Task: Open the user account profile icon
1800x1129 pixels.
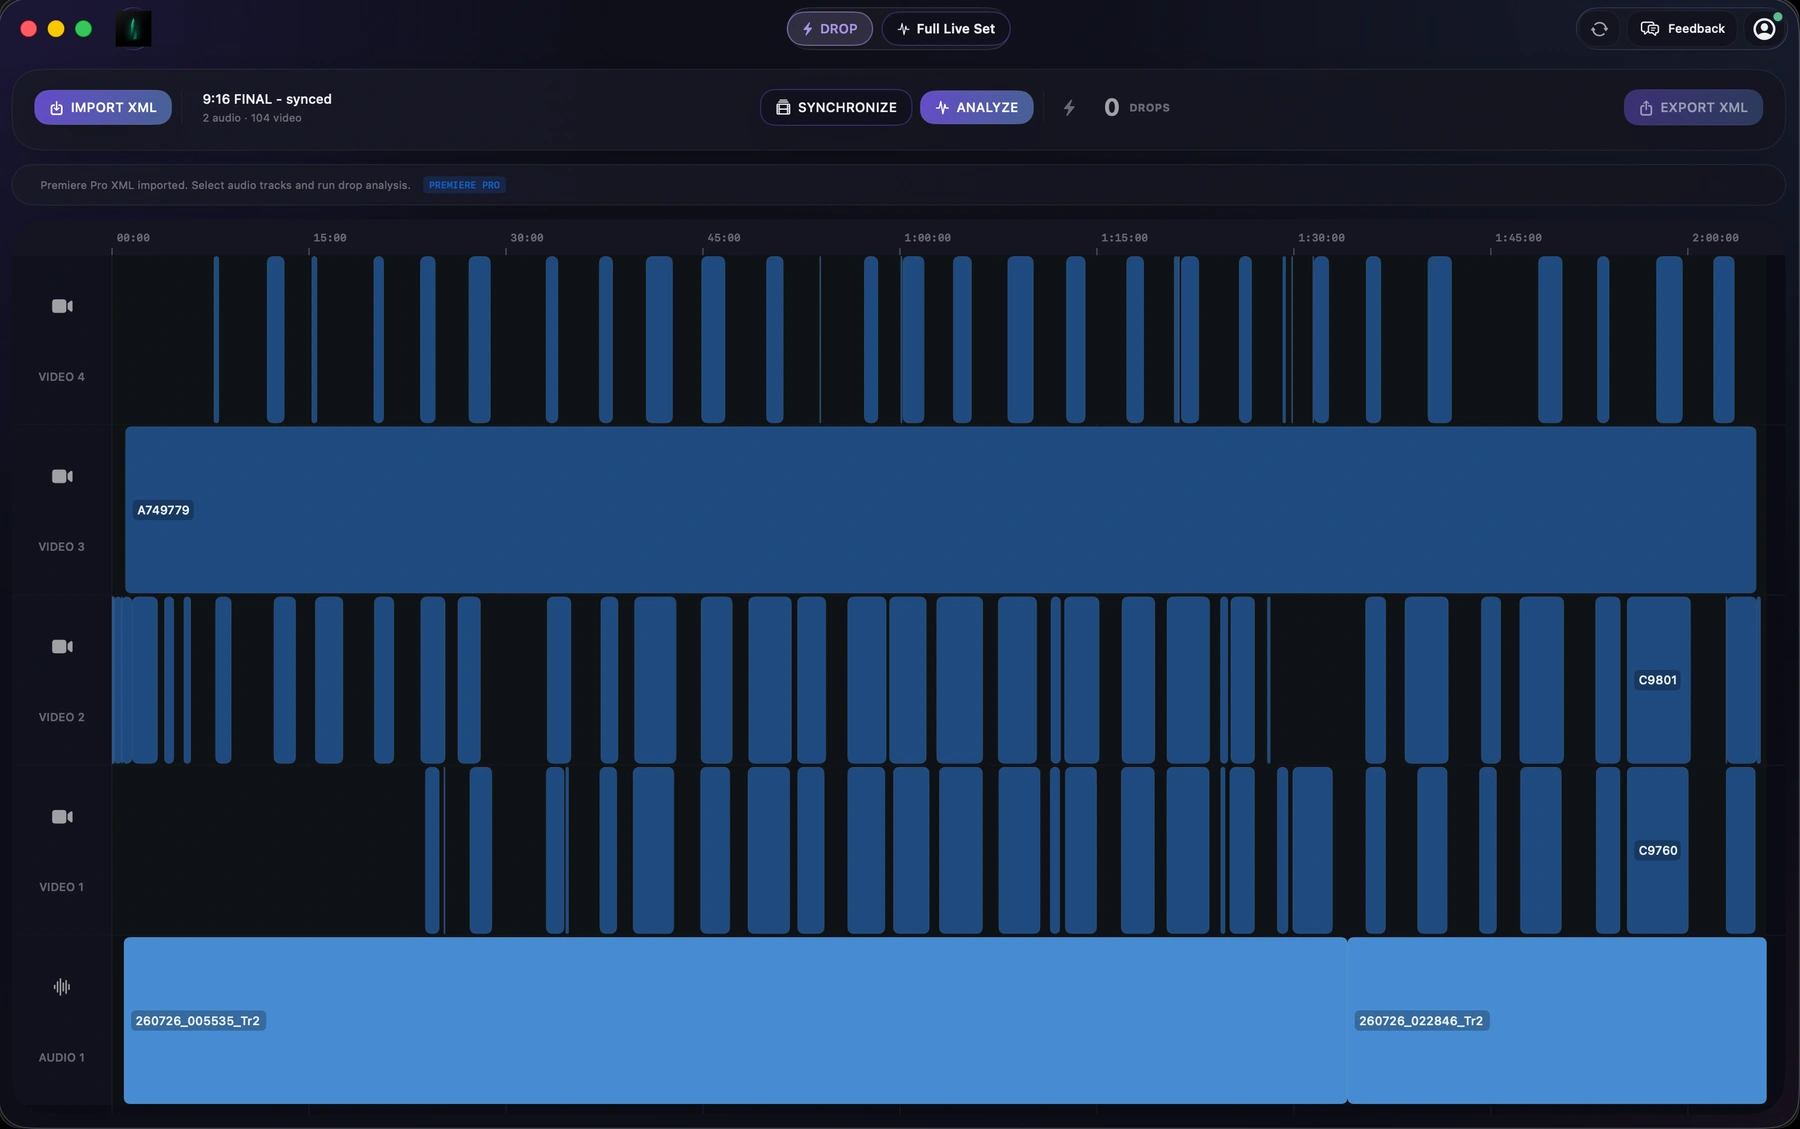Action: [1765, 29]
